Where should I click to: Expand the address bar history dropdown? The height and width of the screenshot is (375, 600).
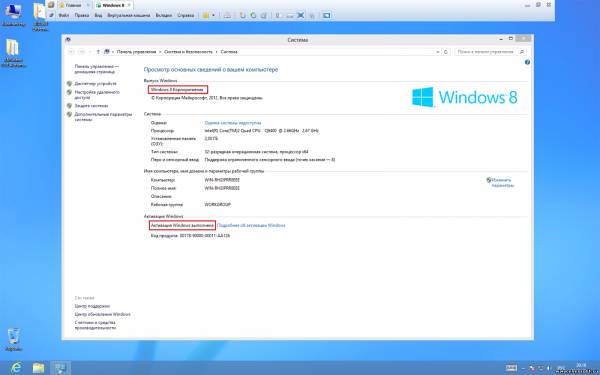tap(438, 52)
